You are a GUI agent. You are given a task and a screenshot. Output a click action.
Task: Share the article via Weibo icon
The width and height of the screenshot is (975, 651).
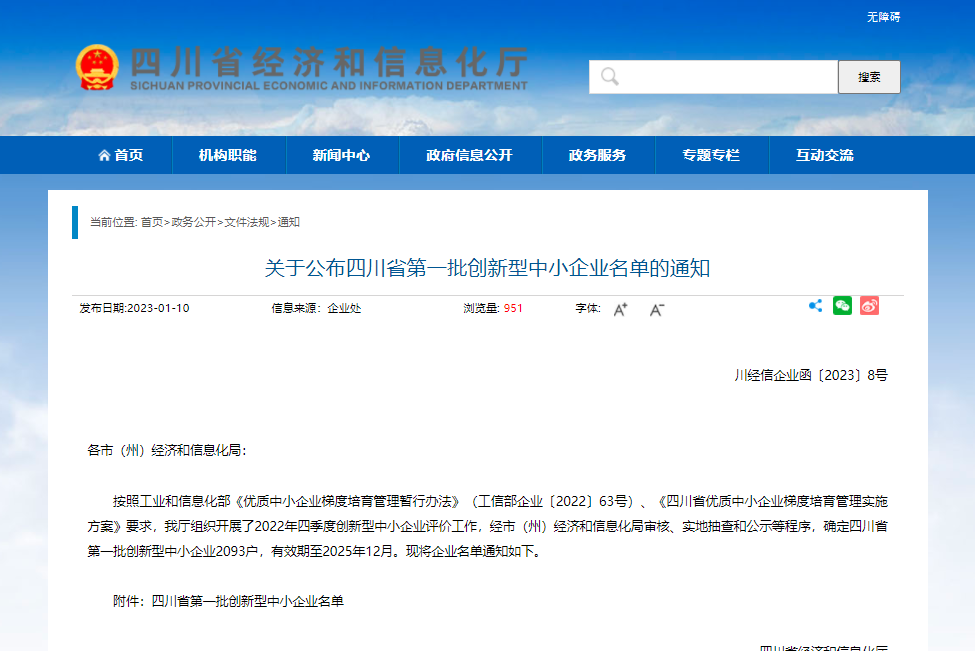pos(869,306)
